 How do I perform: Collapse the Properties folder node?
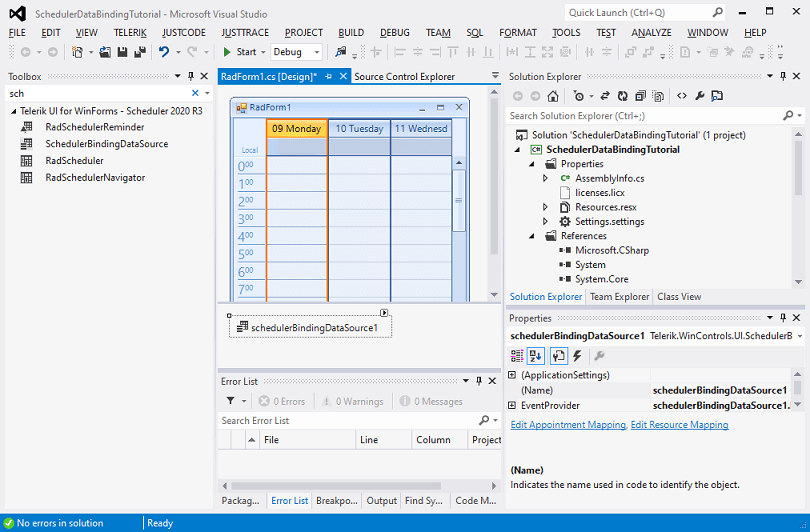coord(532,164)
